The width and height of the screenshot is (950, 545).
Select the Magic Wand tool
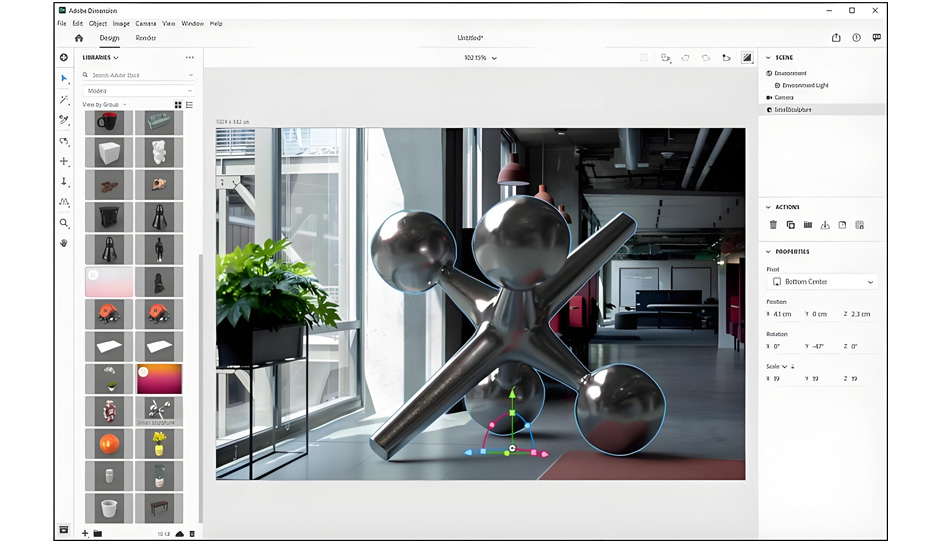click(x=64, y=99)
